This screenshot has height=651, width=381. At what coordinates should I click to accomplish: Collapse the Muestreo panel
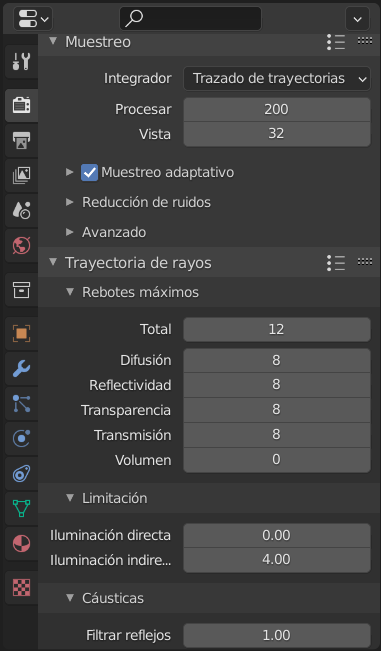53,41
